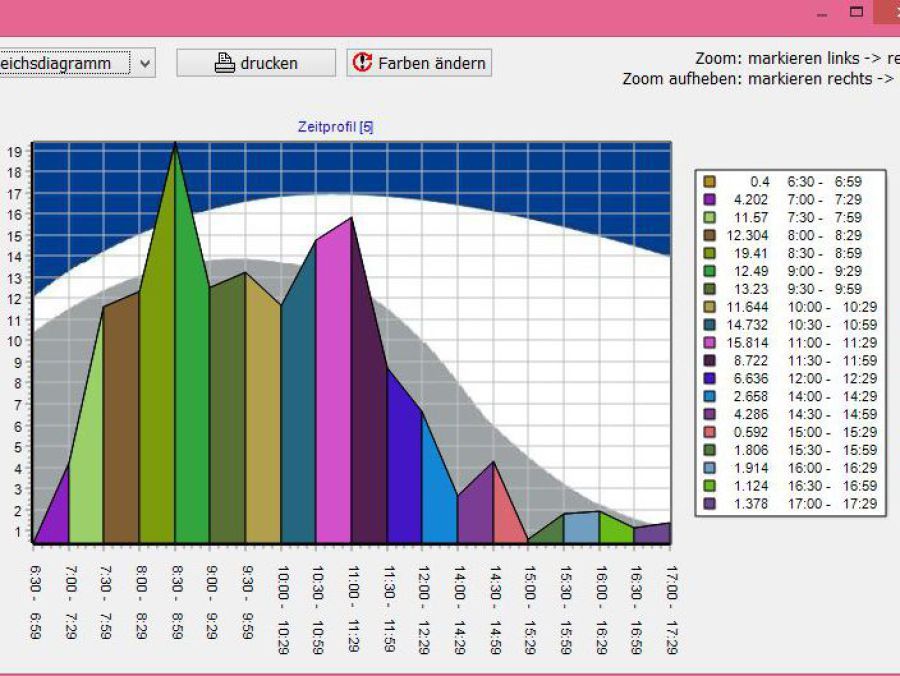This screenshot has height=676, width=900.
Task: Open the chart type dropdown arrow
Action: [x=146, y=63]
